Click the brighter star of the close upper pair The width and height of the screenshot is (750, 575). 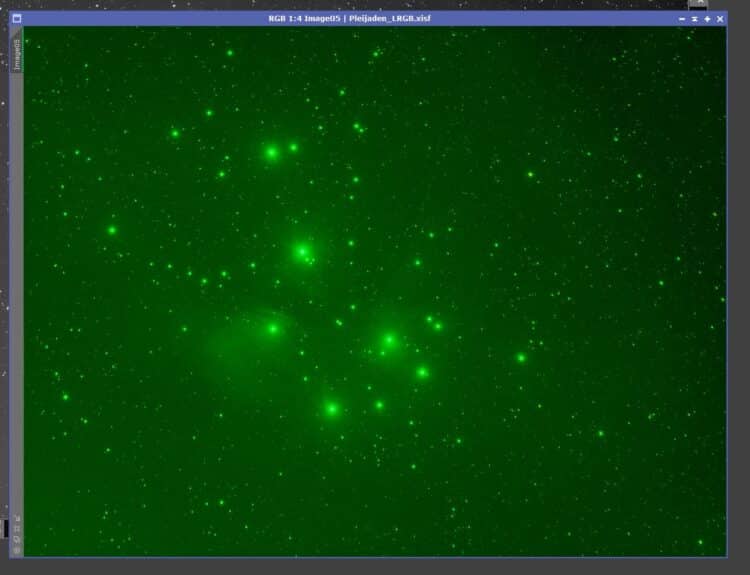coord(272,153)
